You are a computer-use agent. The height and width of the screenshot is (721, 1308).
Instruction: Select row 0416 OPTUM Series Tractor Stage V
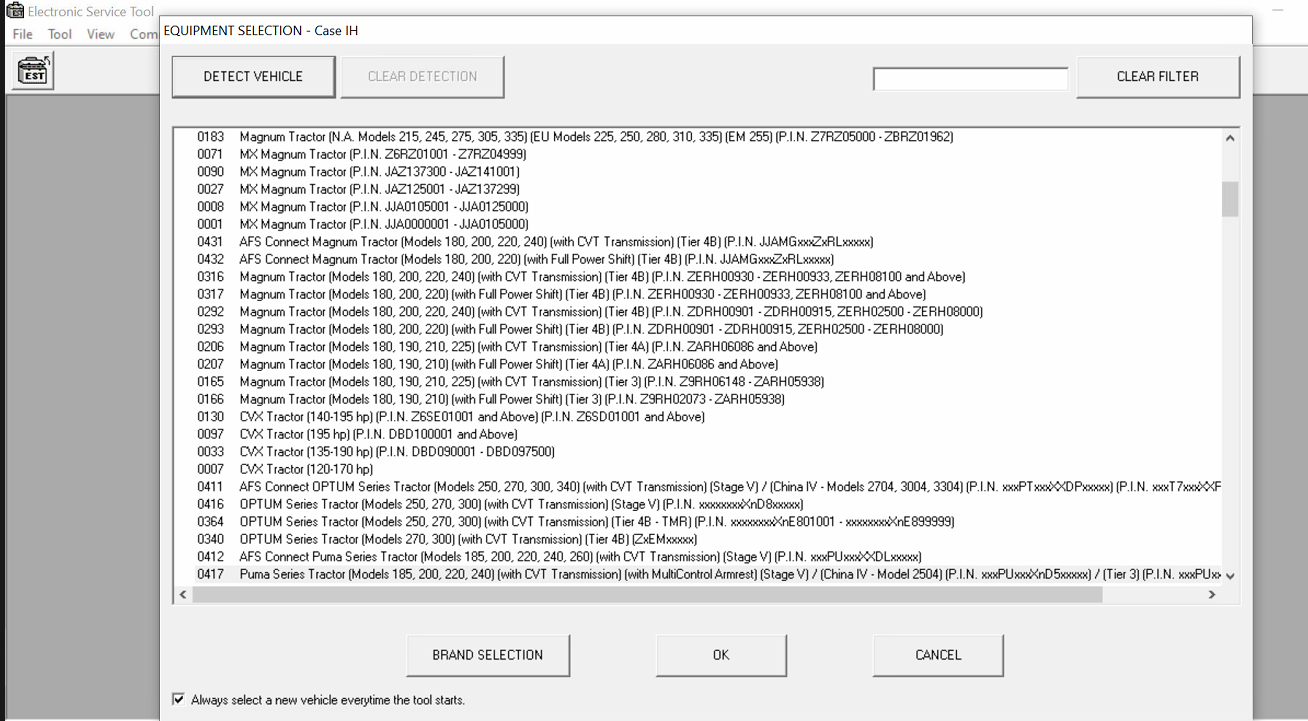[x=697, y=504]
